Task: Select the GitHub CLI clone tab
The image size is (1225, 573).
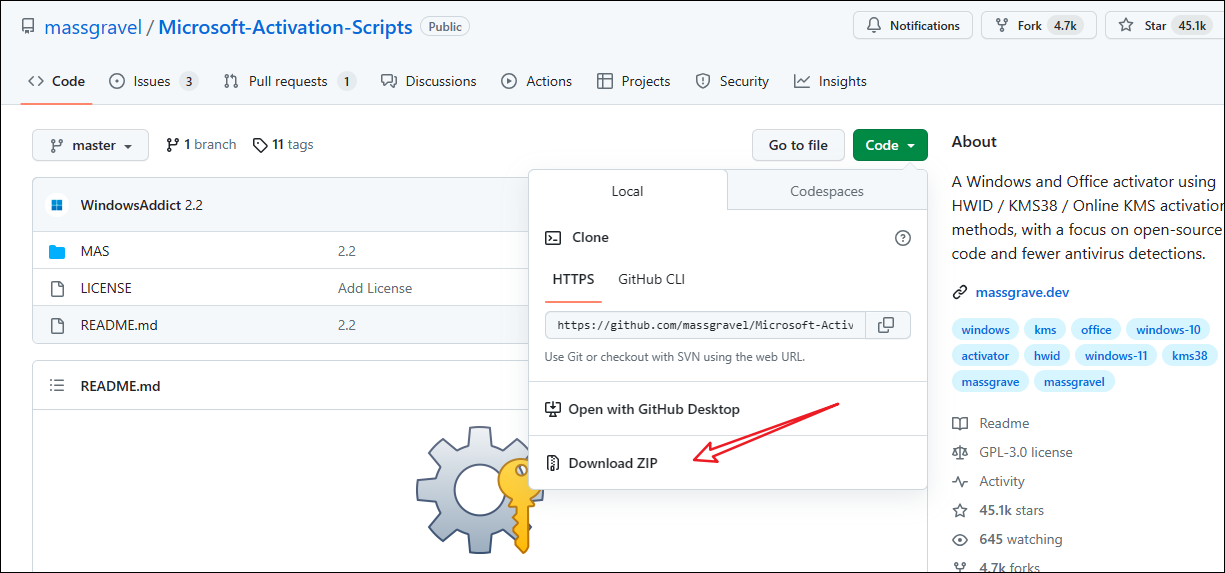Action: pyautogui.click(x=651, y=279)
